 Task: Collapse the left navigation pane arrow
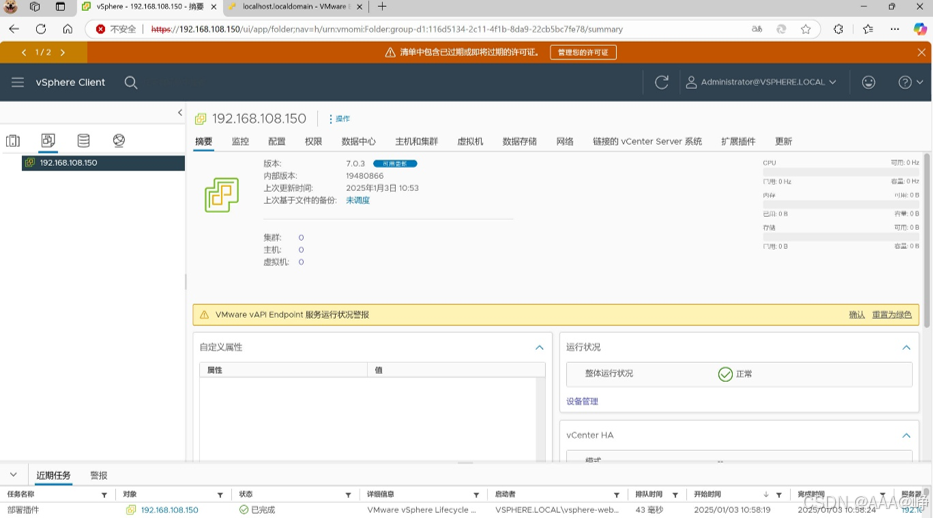tap(180, 112)
